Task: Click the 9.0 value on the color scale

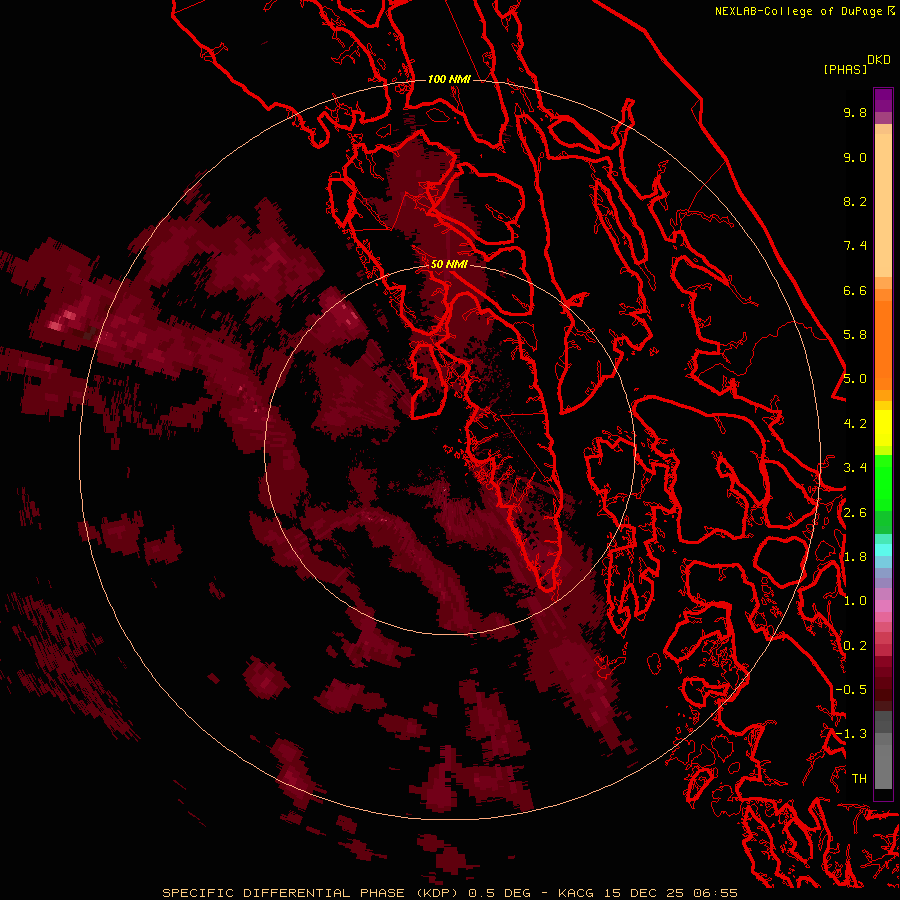Action: 855,157
